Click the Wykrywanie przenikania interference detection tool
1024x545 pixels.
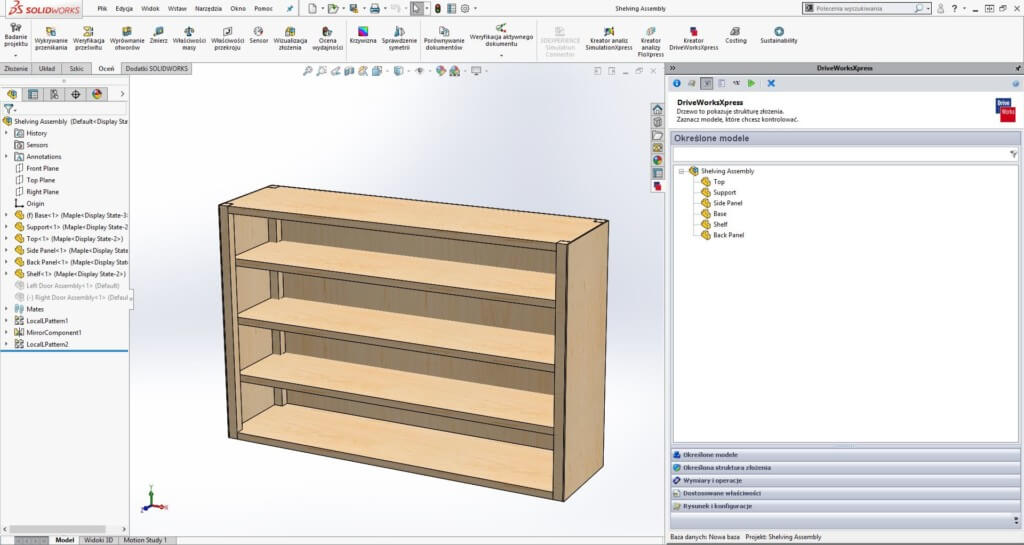51,39
